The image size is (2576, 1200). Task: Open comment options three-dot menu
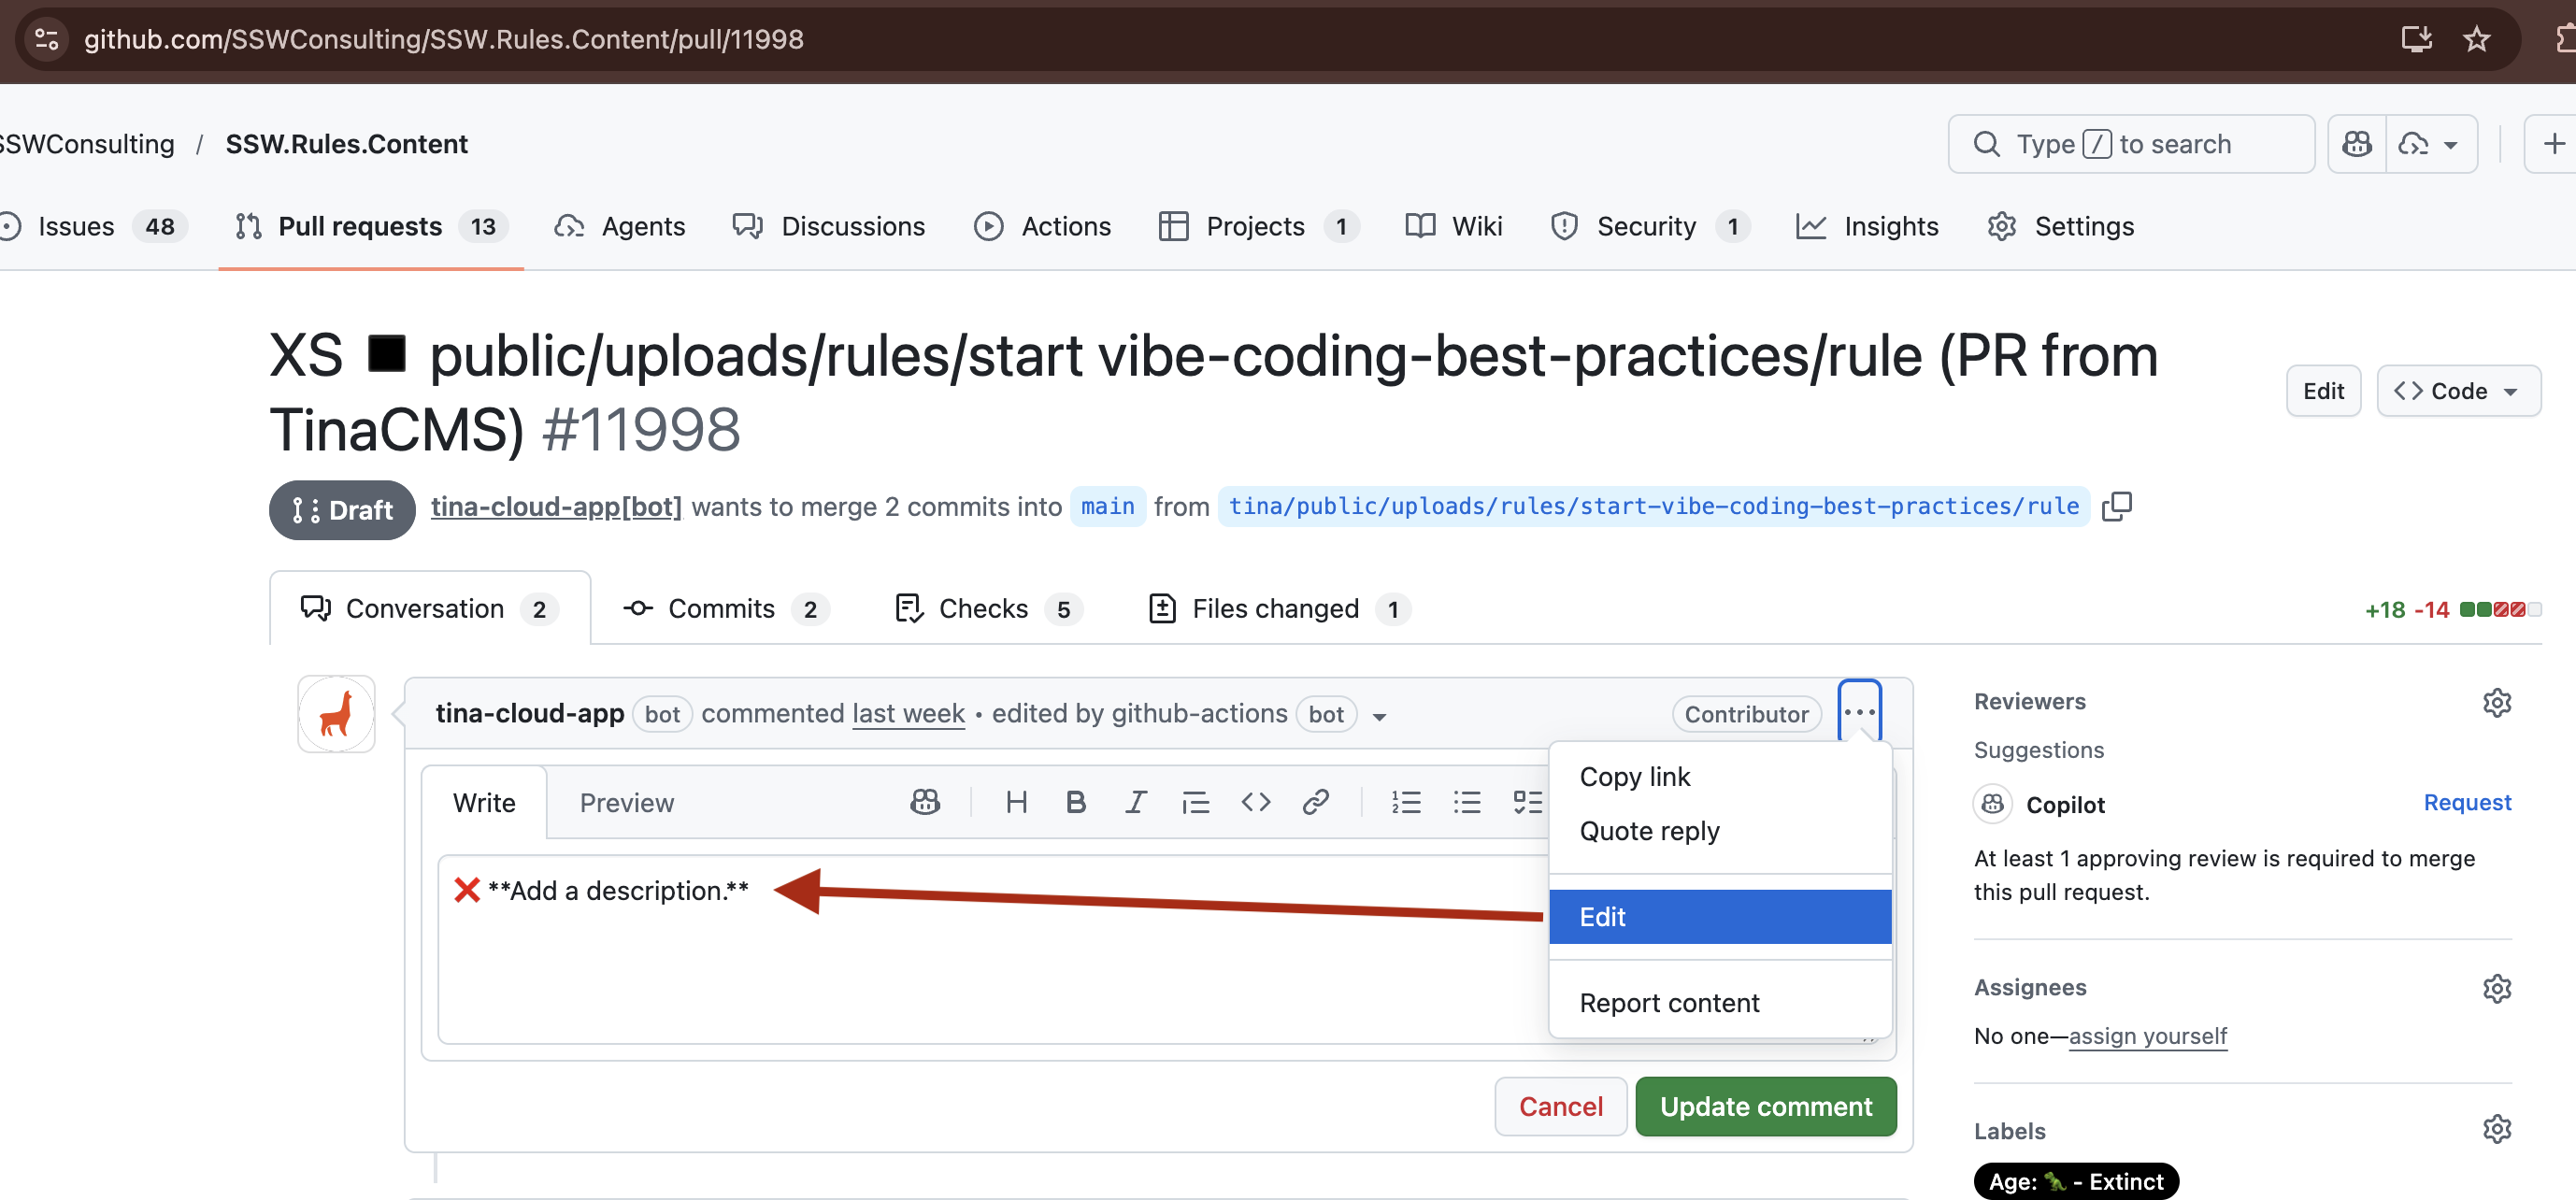1858,712
